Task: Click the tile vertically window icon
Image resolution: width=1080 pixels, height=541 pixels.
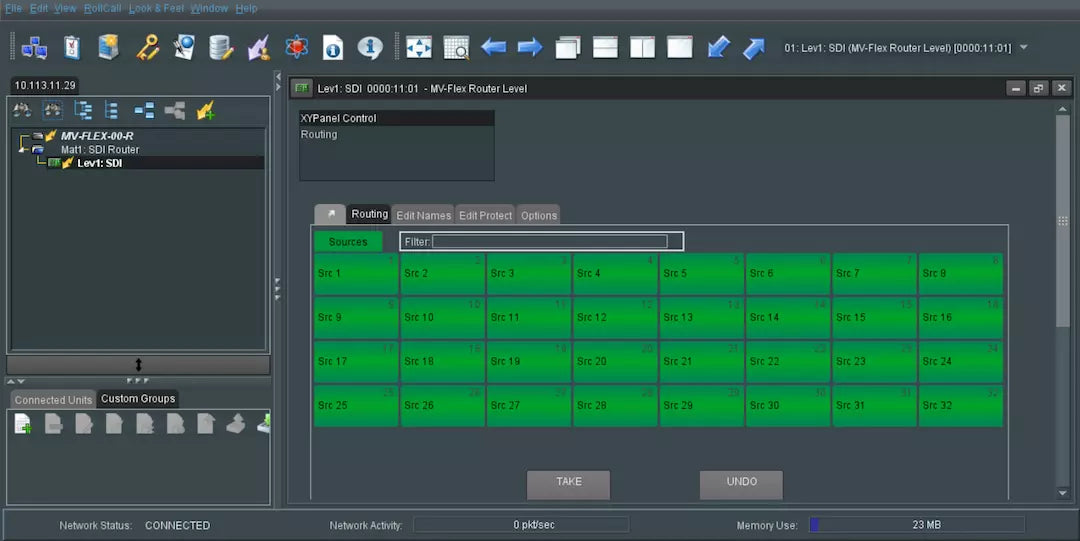Action: [x=642, y=48]
